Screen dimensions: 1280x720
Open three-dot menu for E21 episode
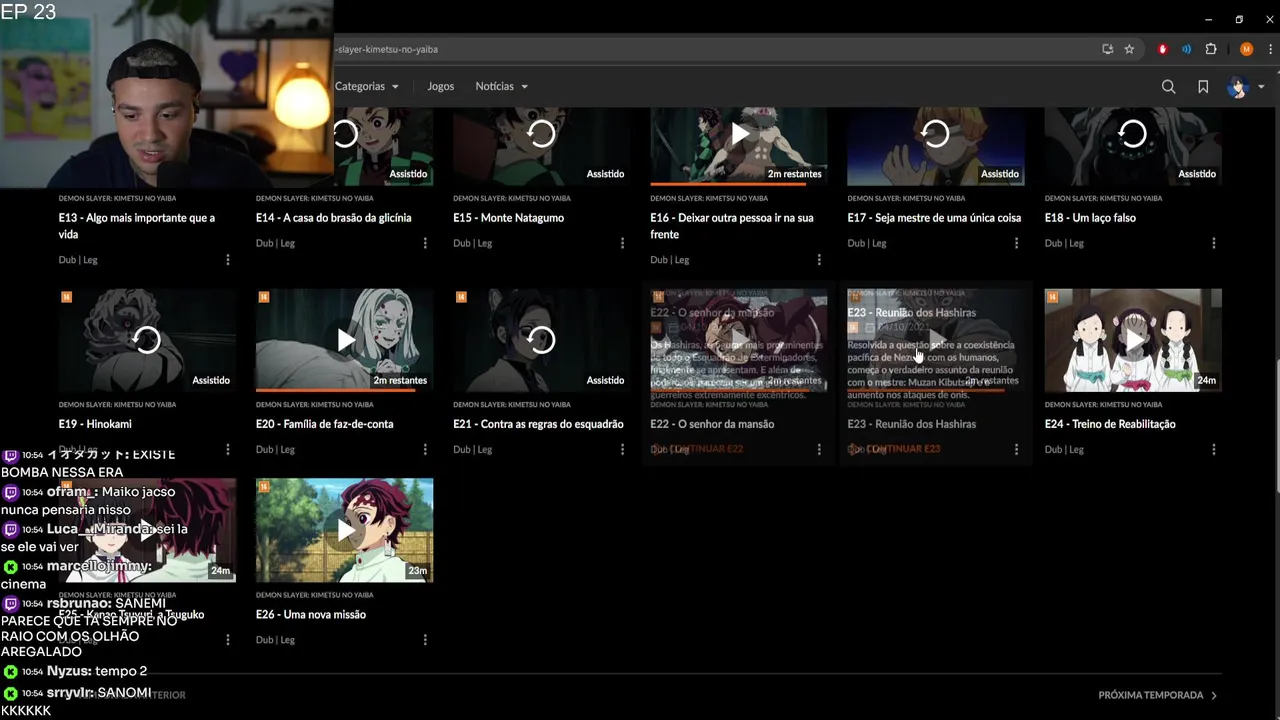coord(622,450)
